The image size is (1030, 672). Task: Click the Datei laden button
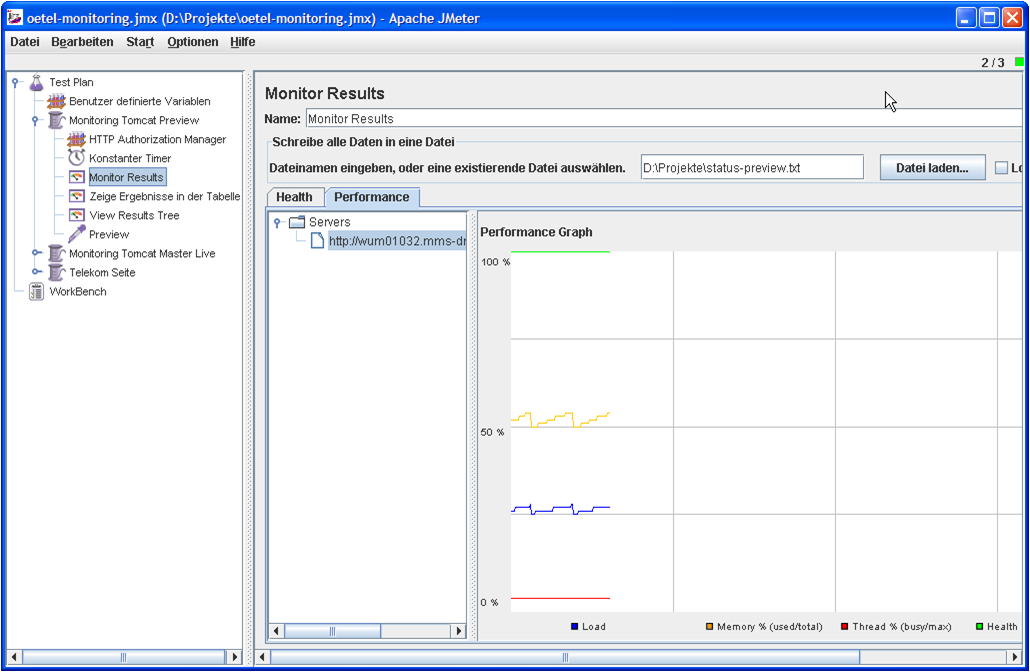(x=932, y=168)
